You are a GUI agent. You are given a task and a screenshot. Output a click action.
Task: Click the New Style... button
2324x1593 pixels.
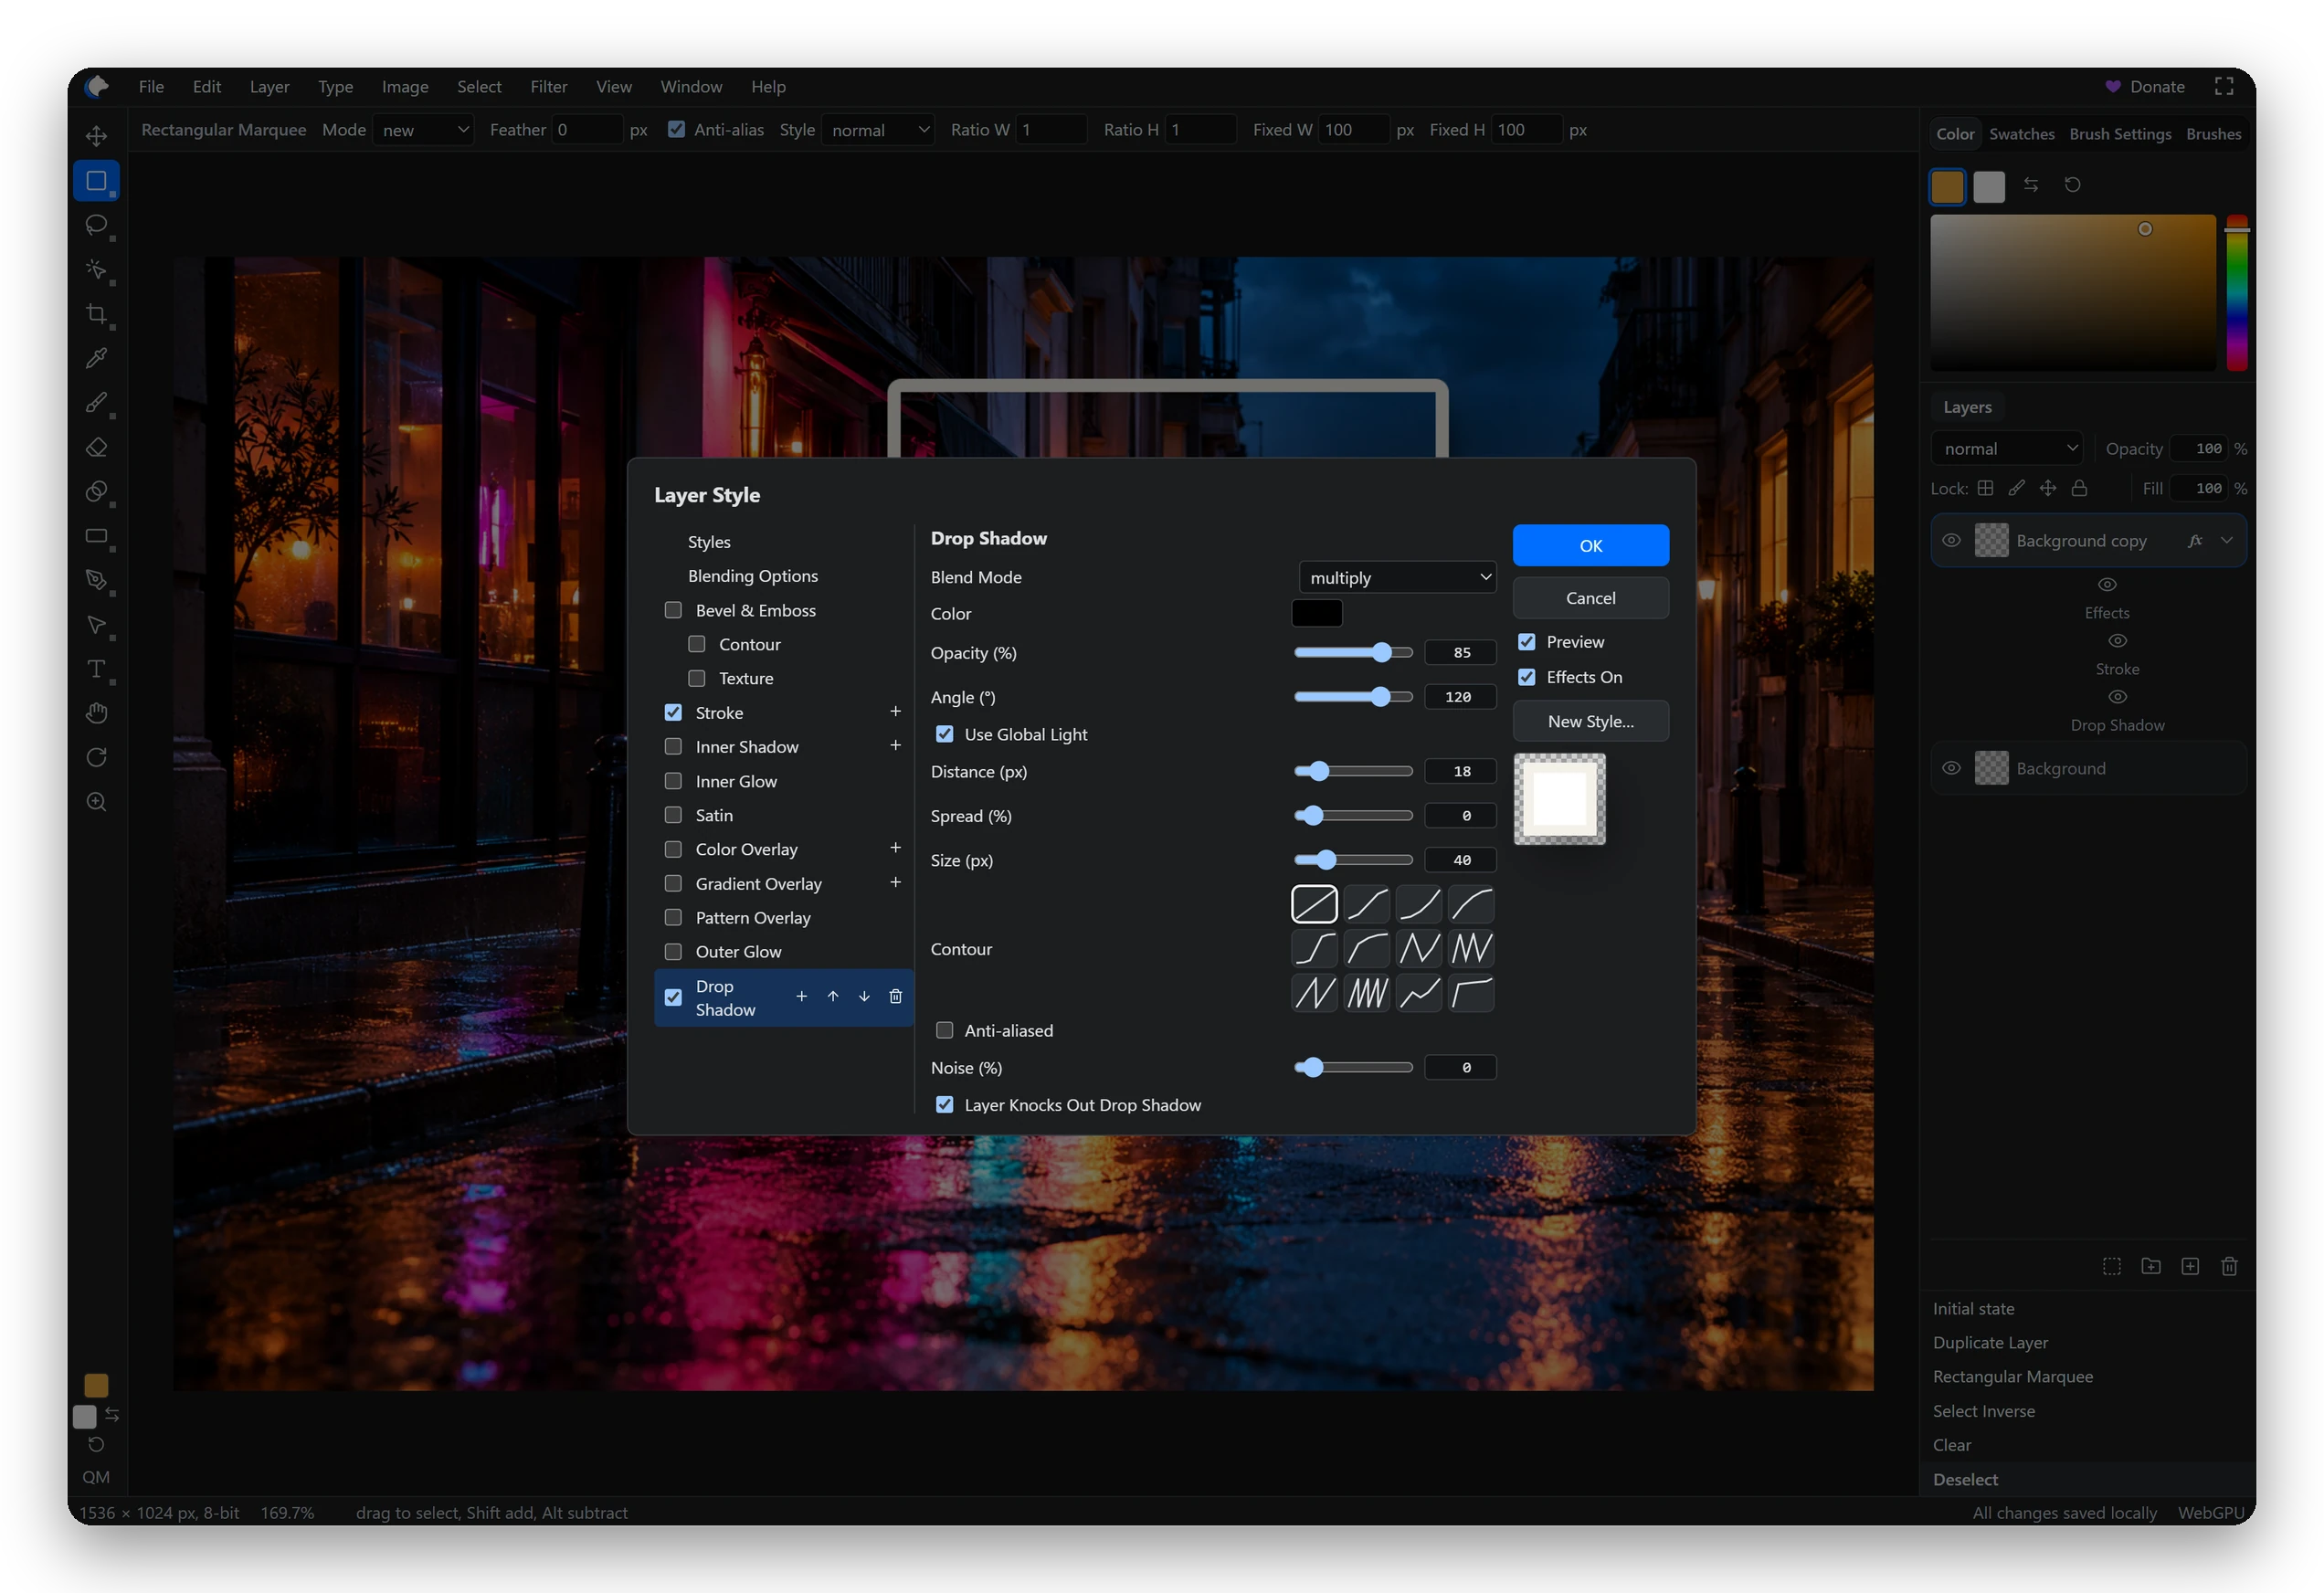[x=1590, y=721]
